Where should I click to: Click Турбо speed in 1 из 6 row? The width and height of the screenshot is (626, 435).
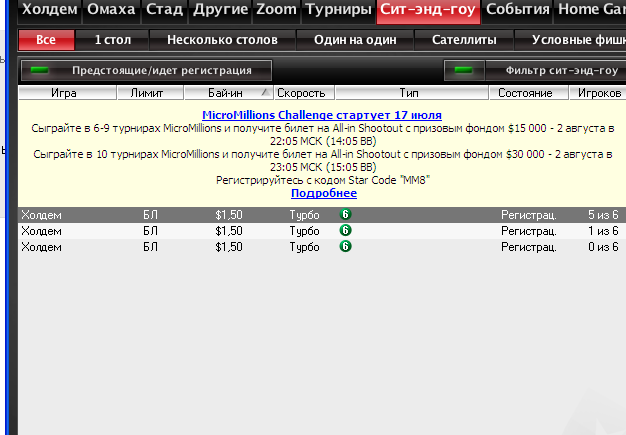tap(304, 231)
